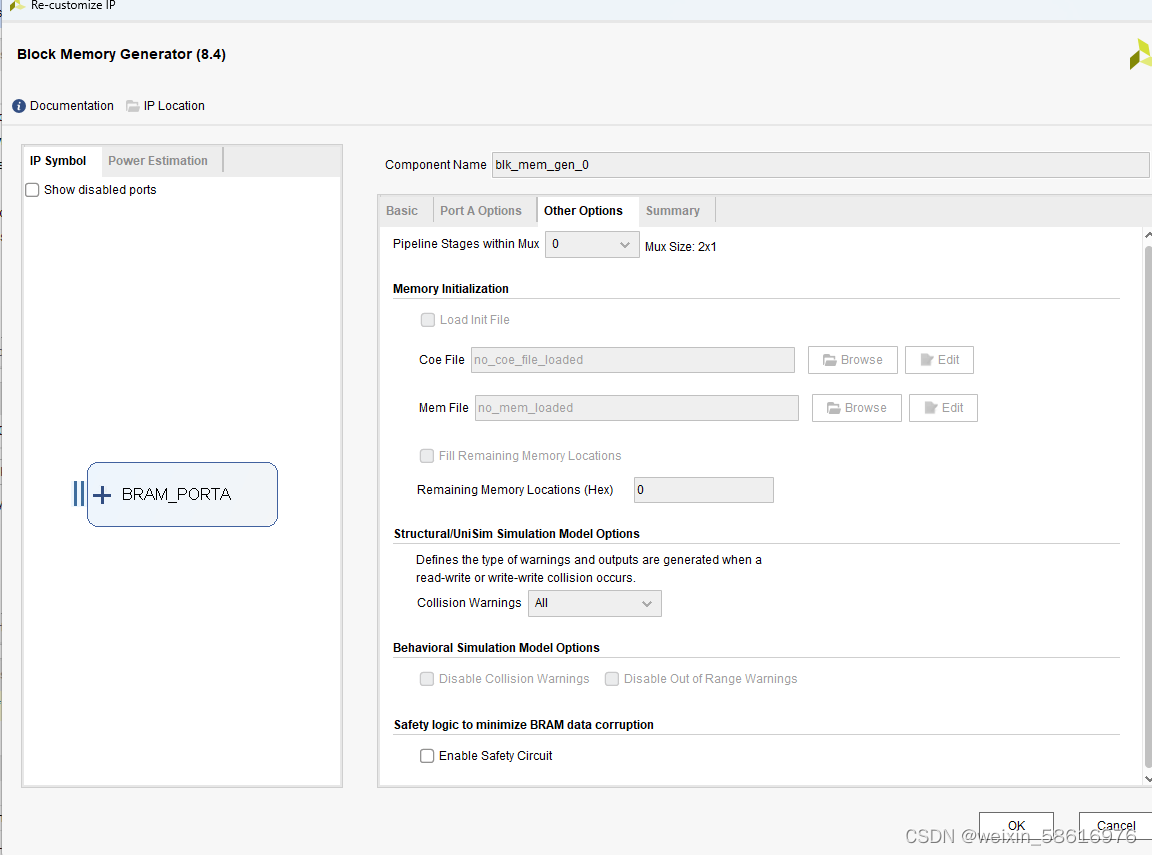Click the Component Name input field

click(820, 165)
